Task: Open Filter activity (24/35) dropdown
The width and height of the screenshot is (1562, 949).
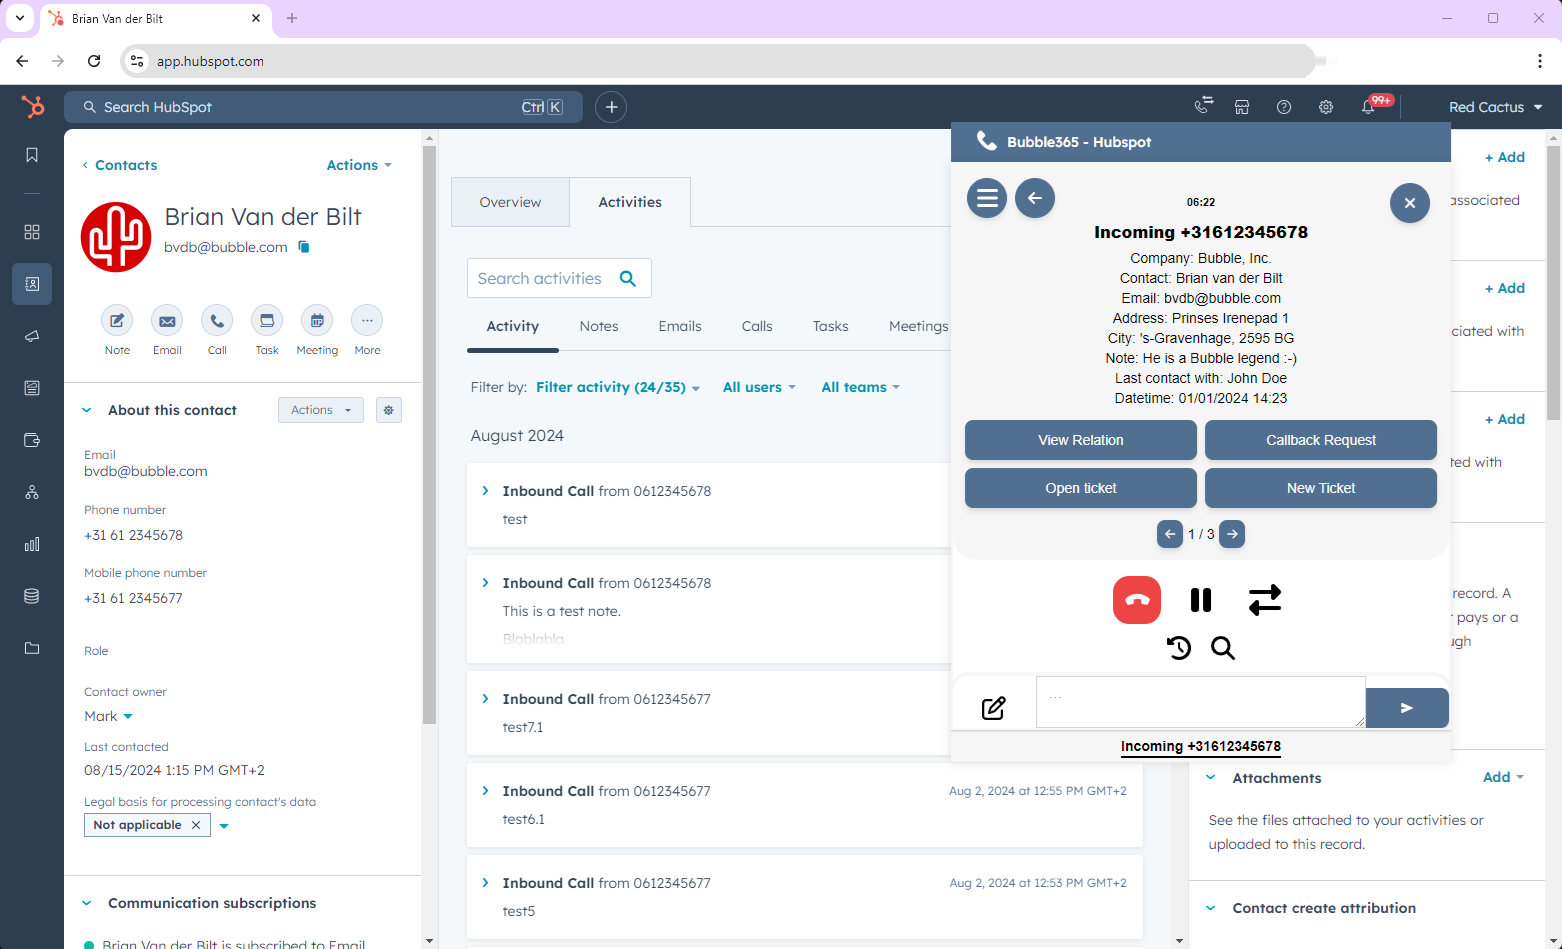Action: (x=617, y=387)
